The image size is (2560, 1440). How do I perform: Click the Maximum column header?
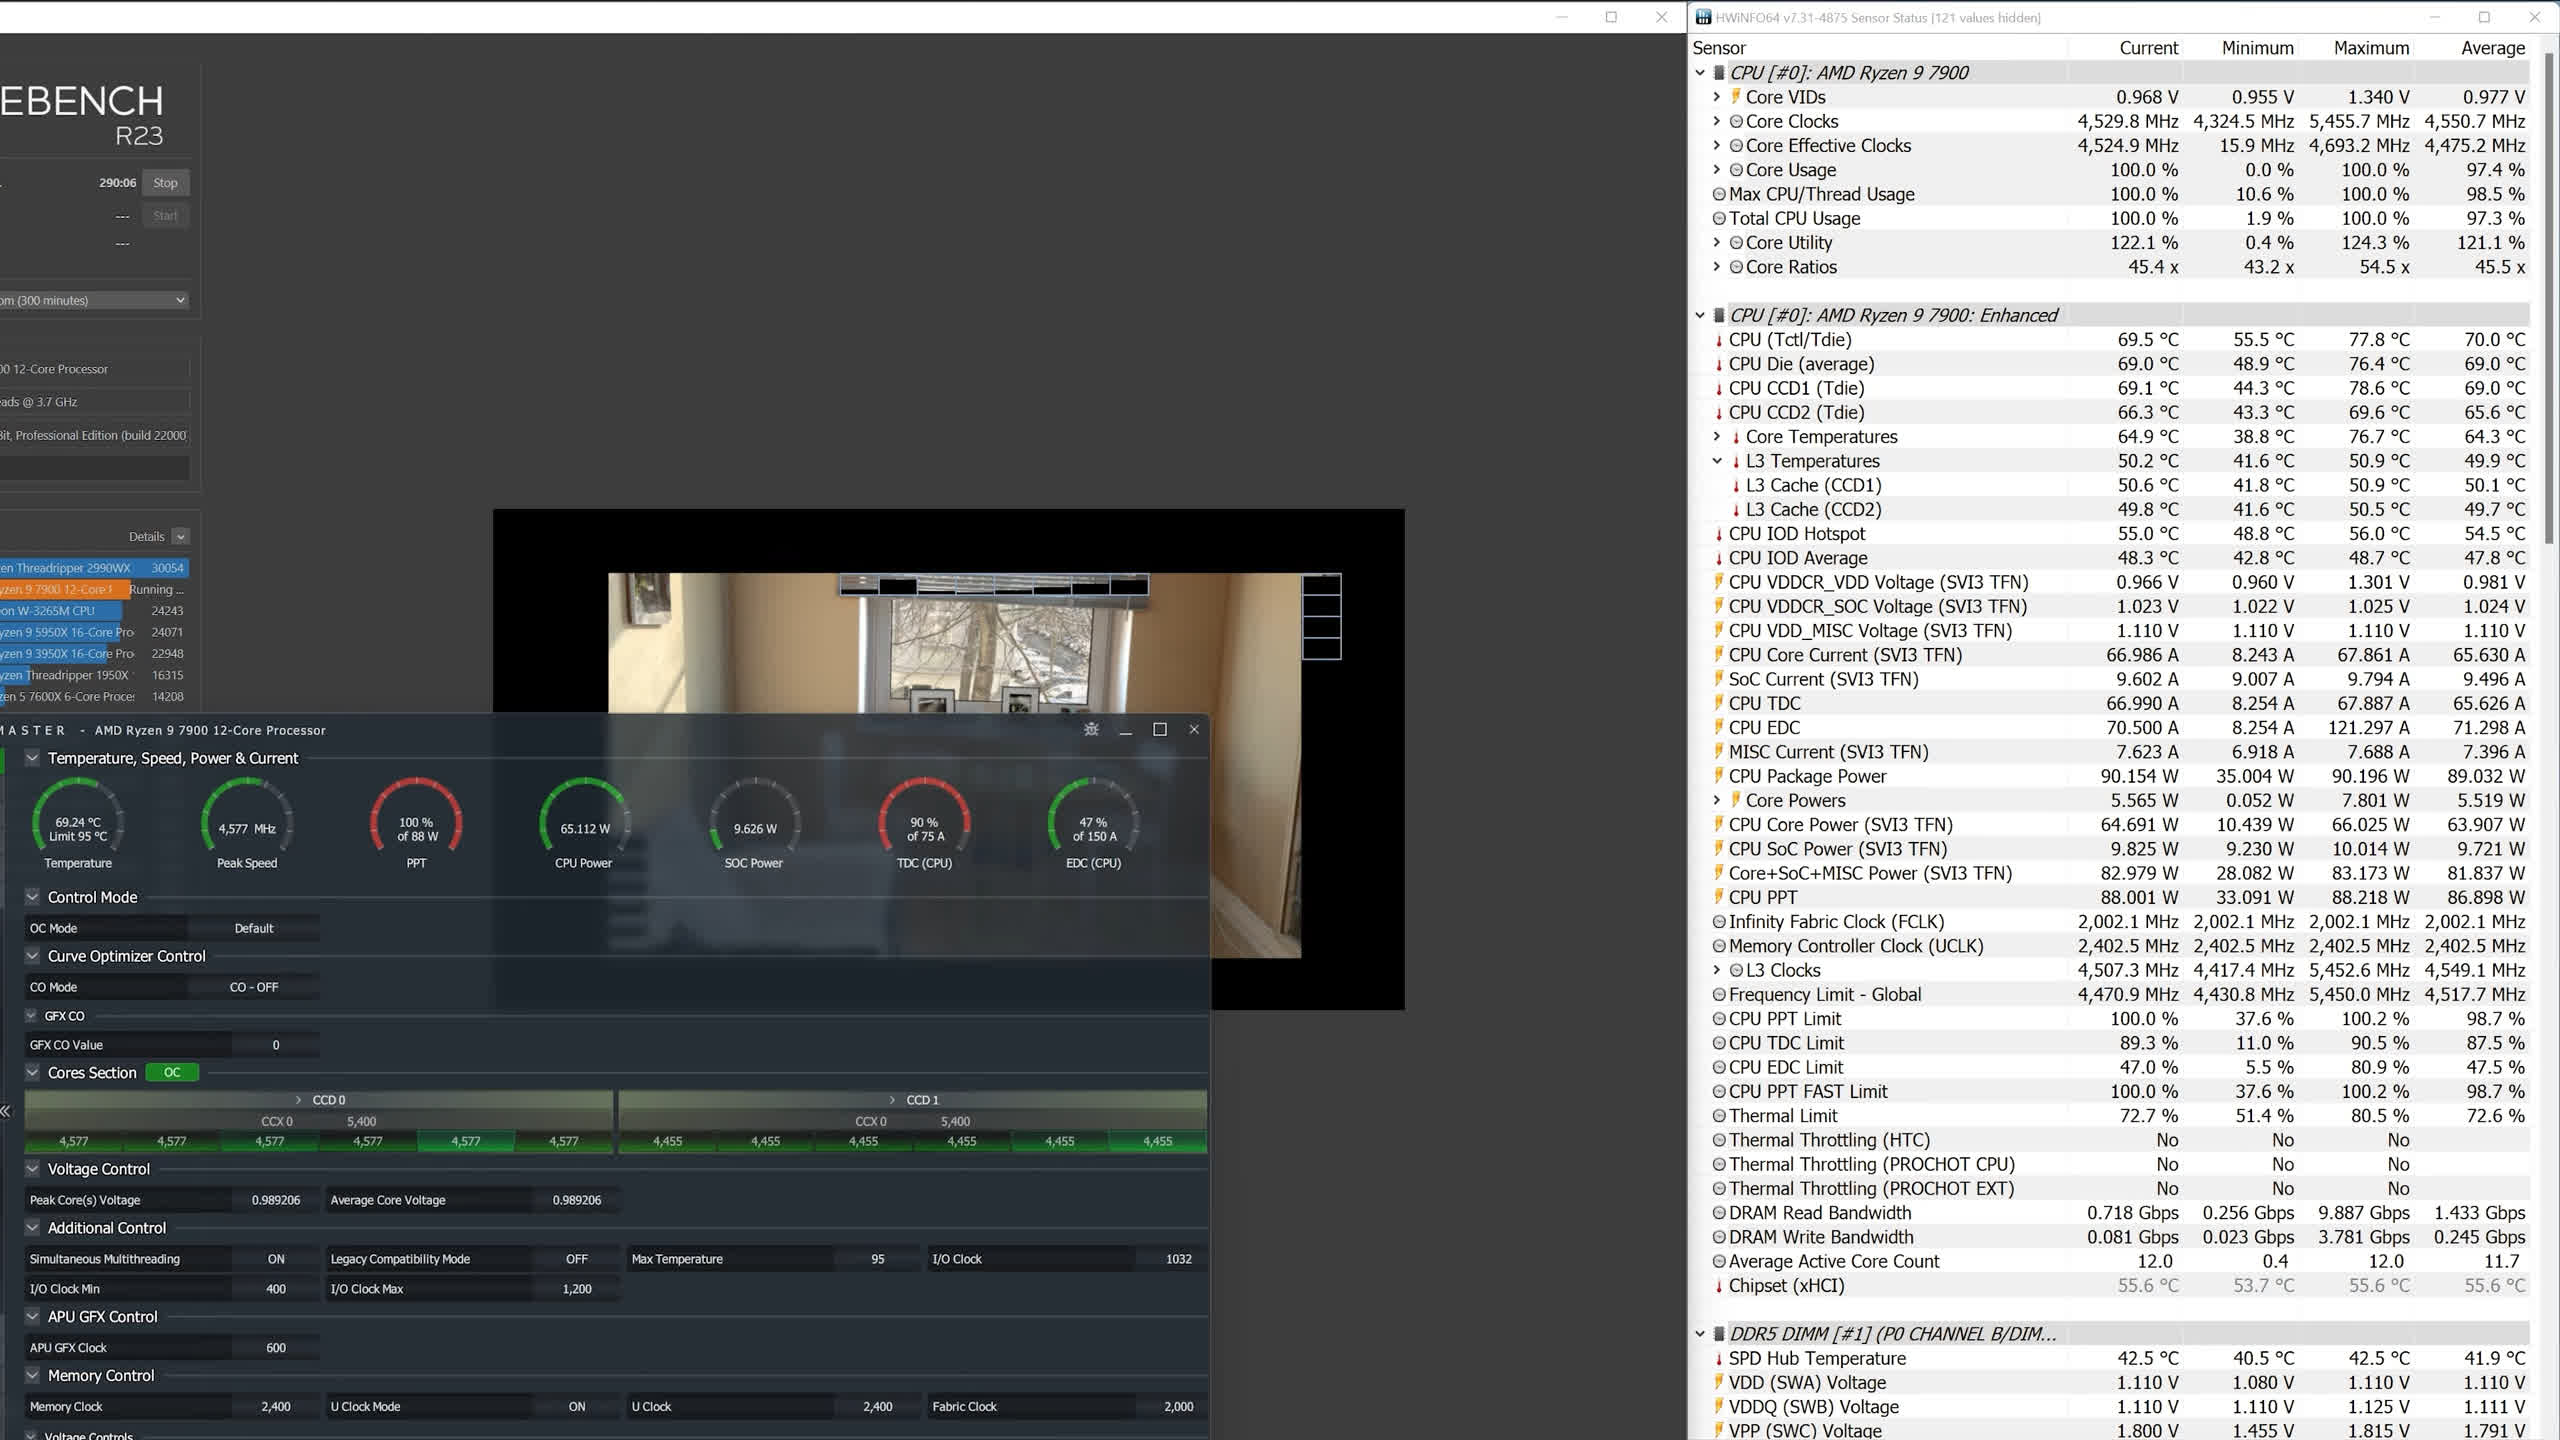2370,48
